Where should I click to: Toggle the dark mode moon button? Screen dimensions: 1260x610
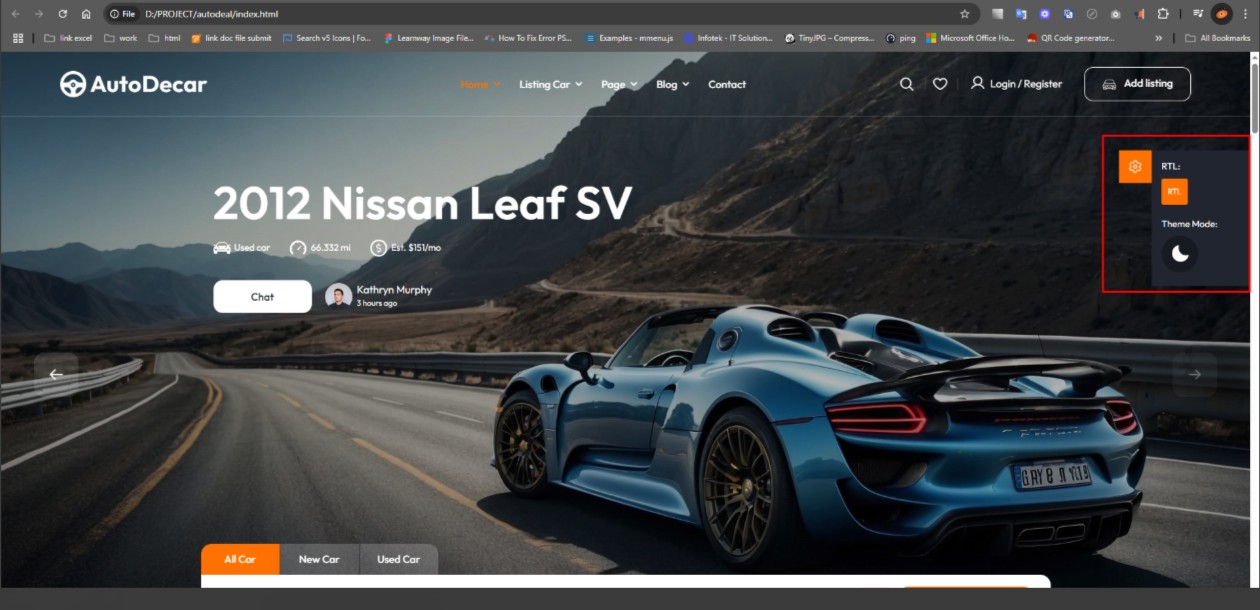pyautogui.click(x=1180, y=254)
